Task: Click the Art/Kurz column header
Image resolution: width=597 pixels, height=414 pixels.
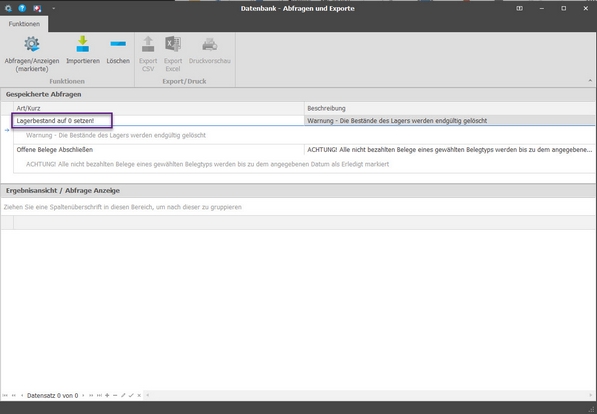Action: point(159,108)
